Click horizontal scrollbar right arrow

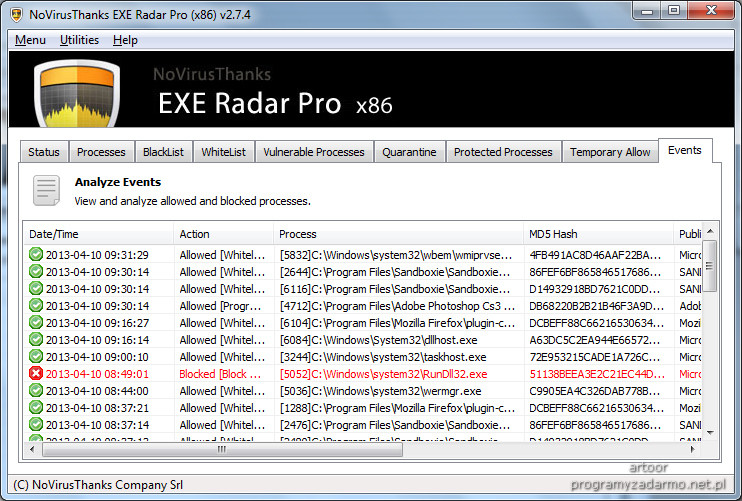point(693,449)
